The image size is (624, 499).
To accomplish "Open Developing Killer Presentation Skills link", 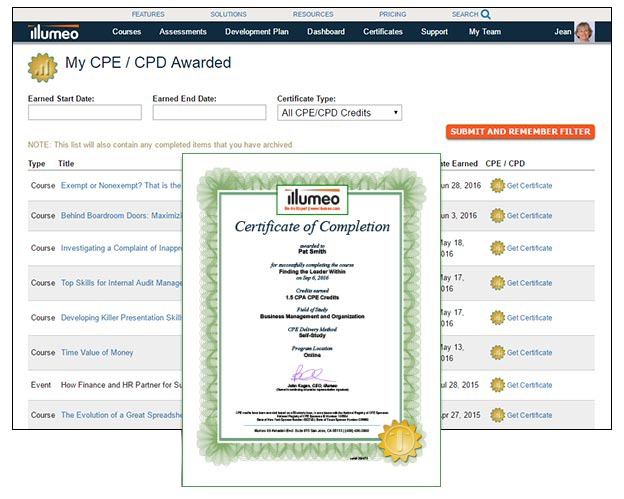I will [121, 318].
